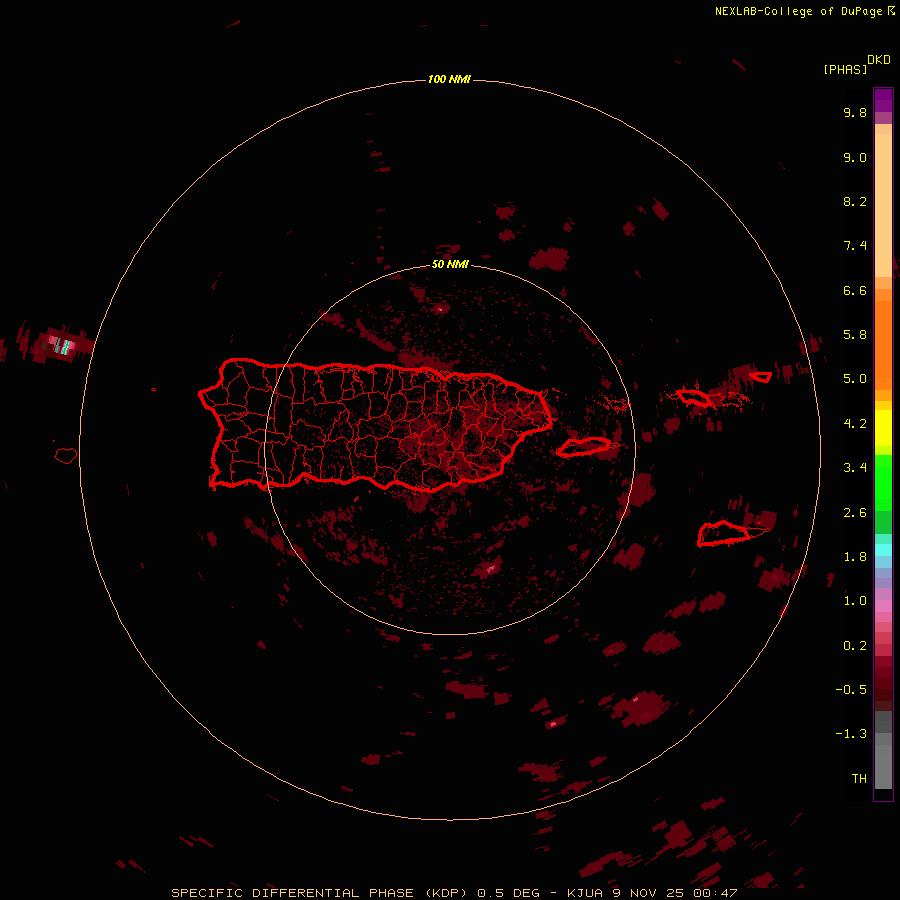
Task: Click the small Mona island outline west of Puerto Rico
Action: 65,456
